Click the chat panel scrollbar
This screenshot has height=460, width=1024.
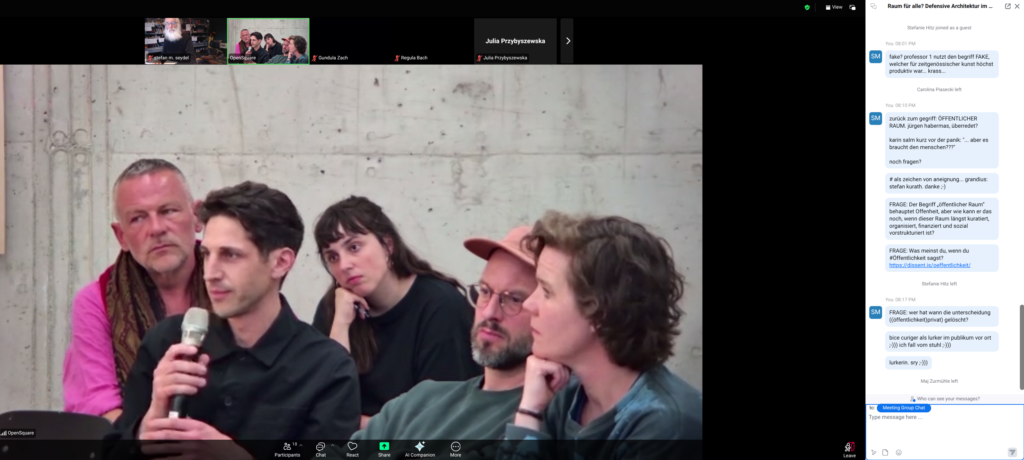point(1020,345)
